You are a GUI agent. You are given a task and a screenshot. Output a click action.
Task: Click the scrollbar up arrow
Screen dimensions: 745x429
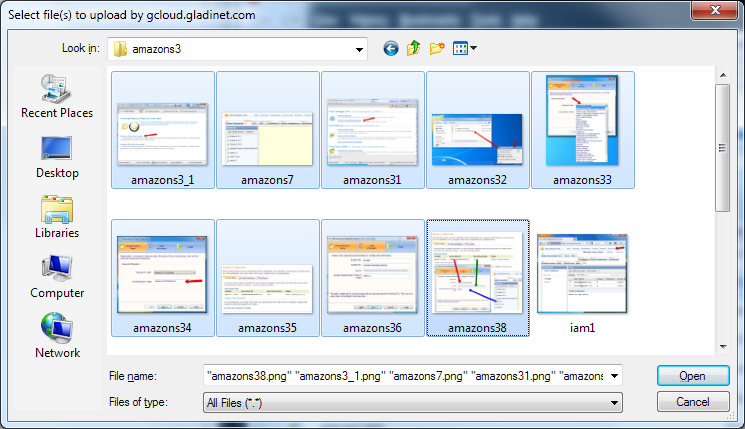[723, 76]
